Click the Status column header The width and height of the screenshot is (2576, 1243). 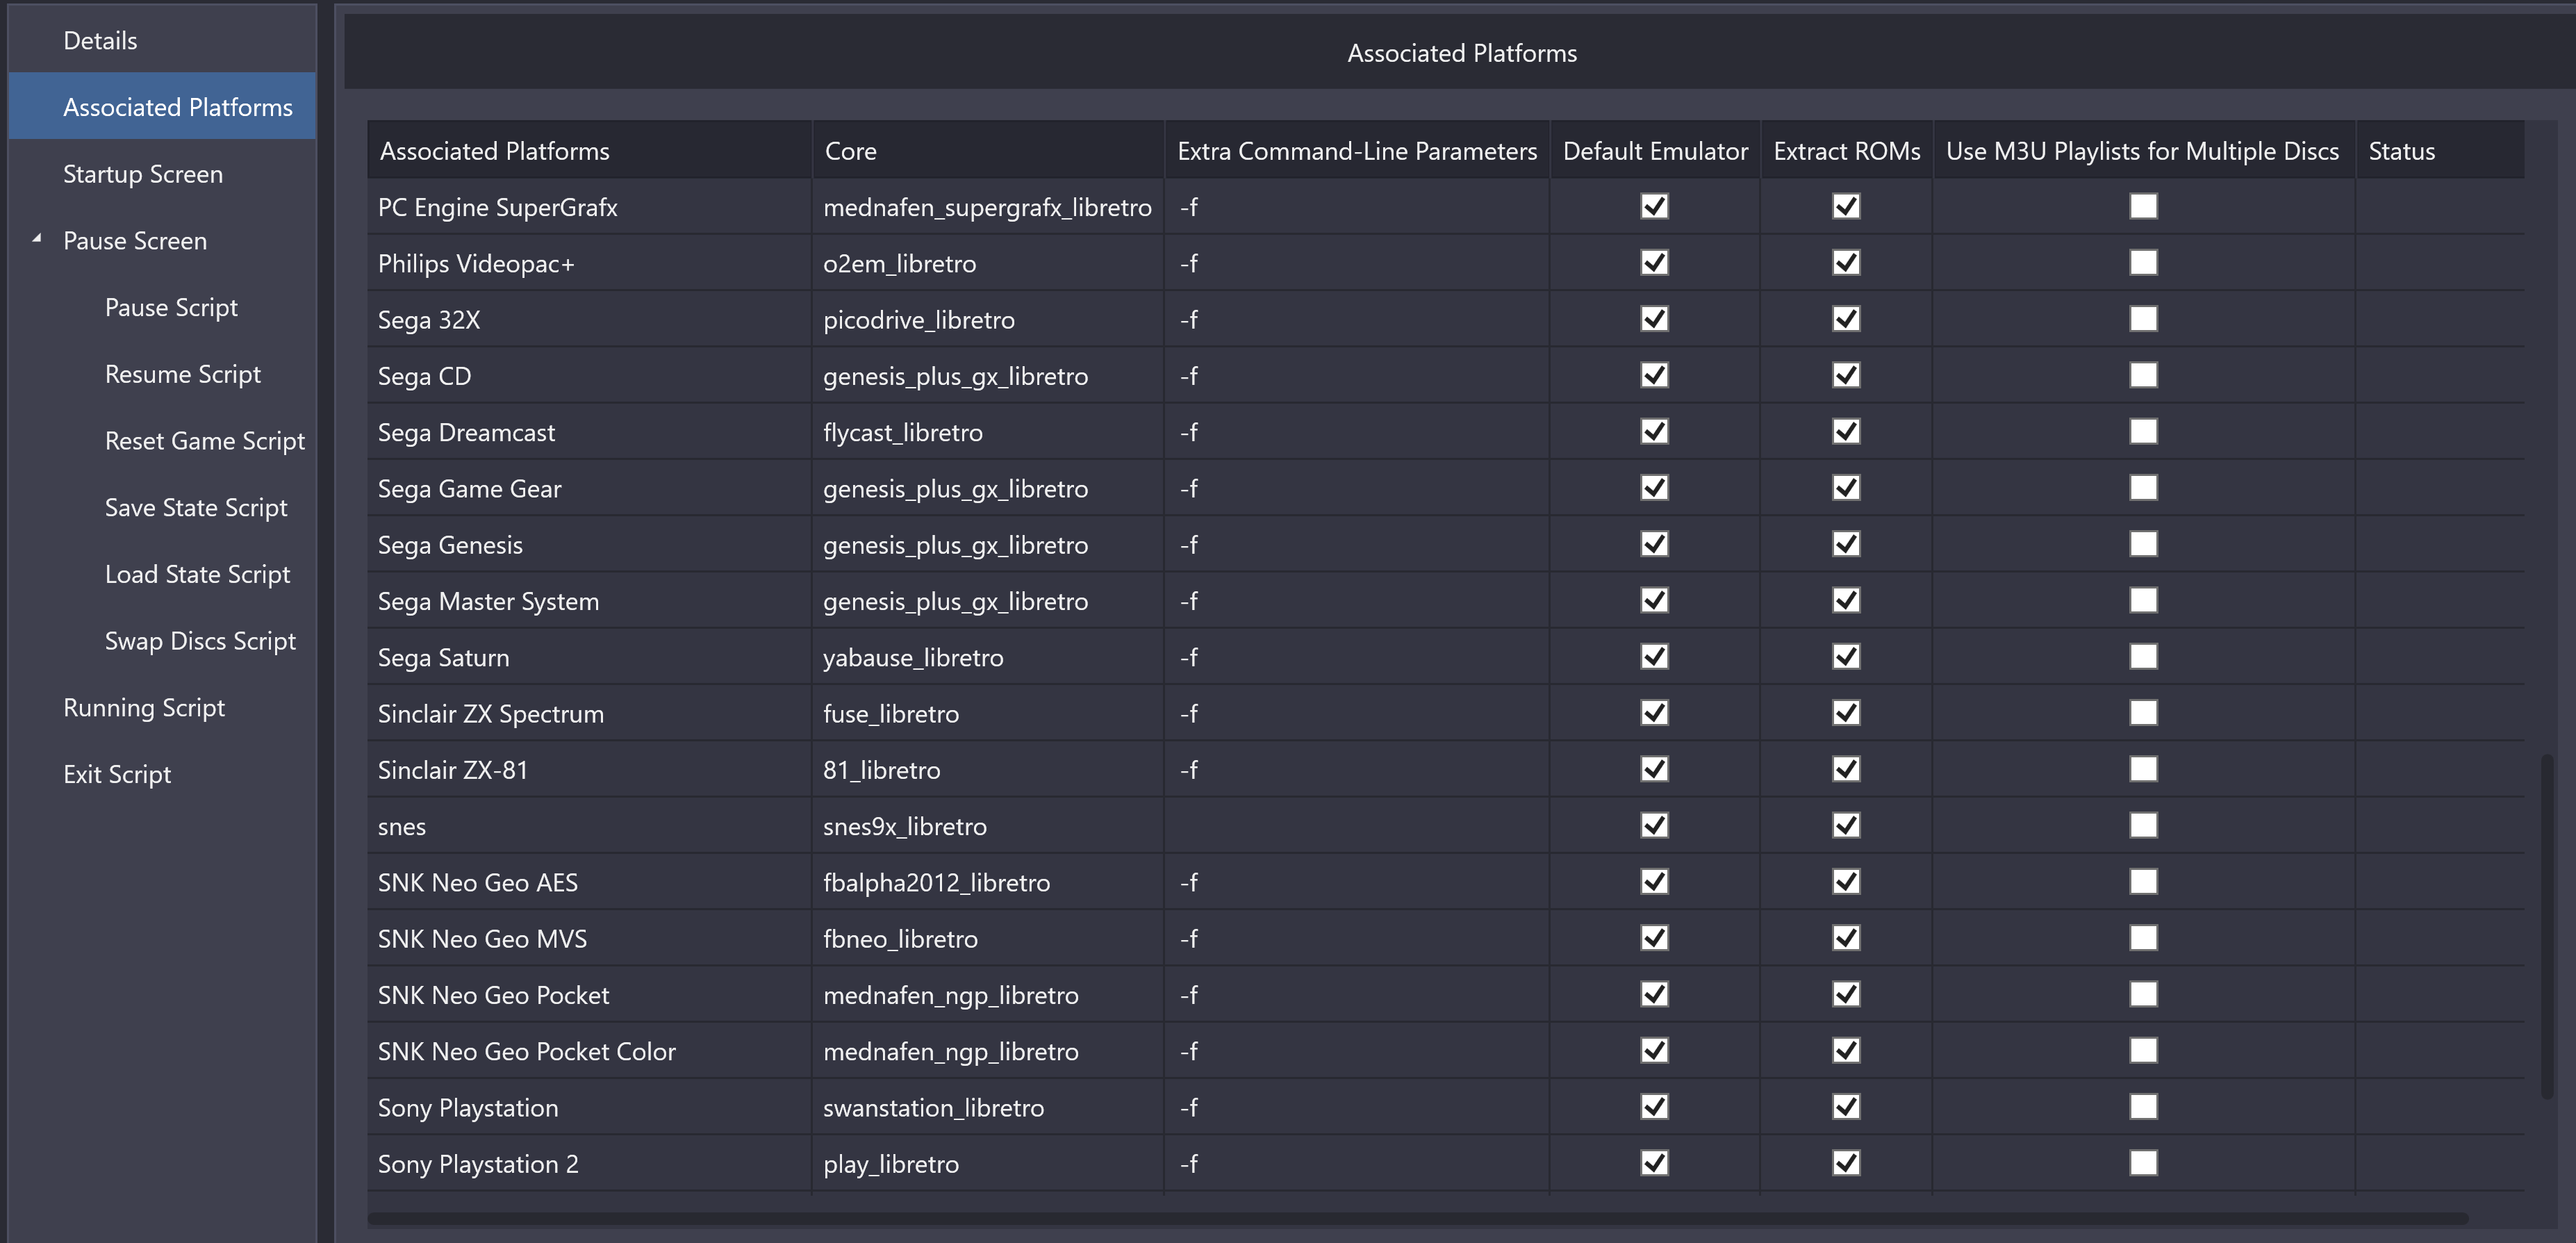[x=2440, y=150]
